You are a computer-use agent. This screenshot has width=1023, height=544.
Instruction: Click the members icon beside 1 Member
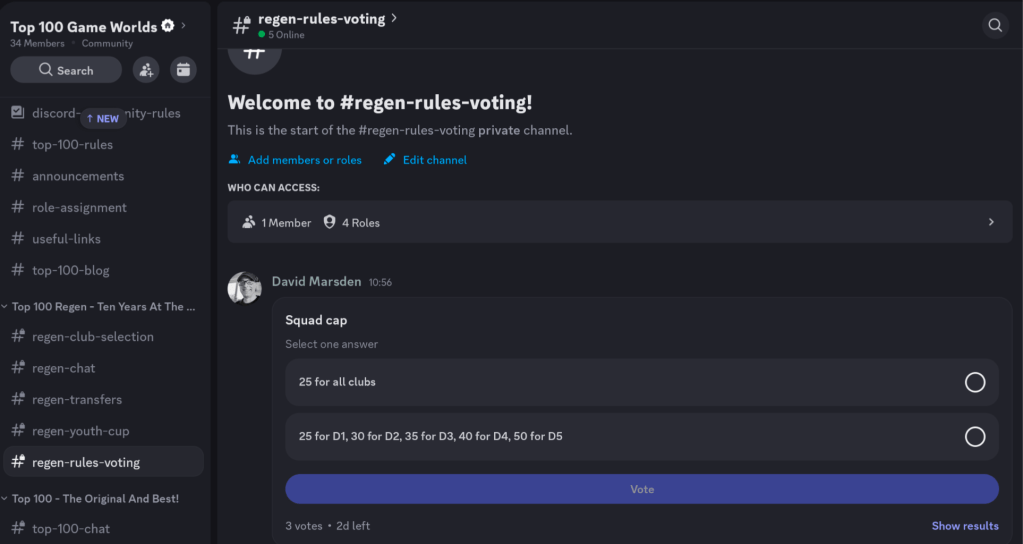pyautogui.click(x=249, y=222)
